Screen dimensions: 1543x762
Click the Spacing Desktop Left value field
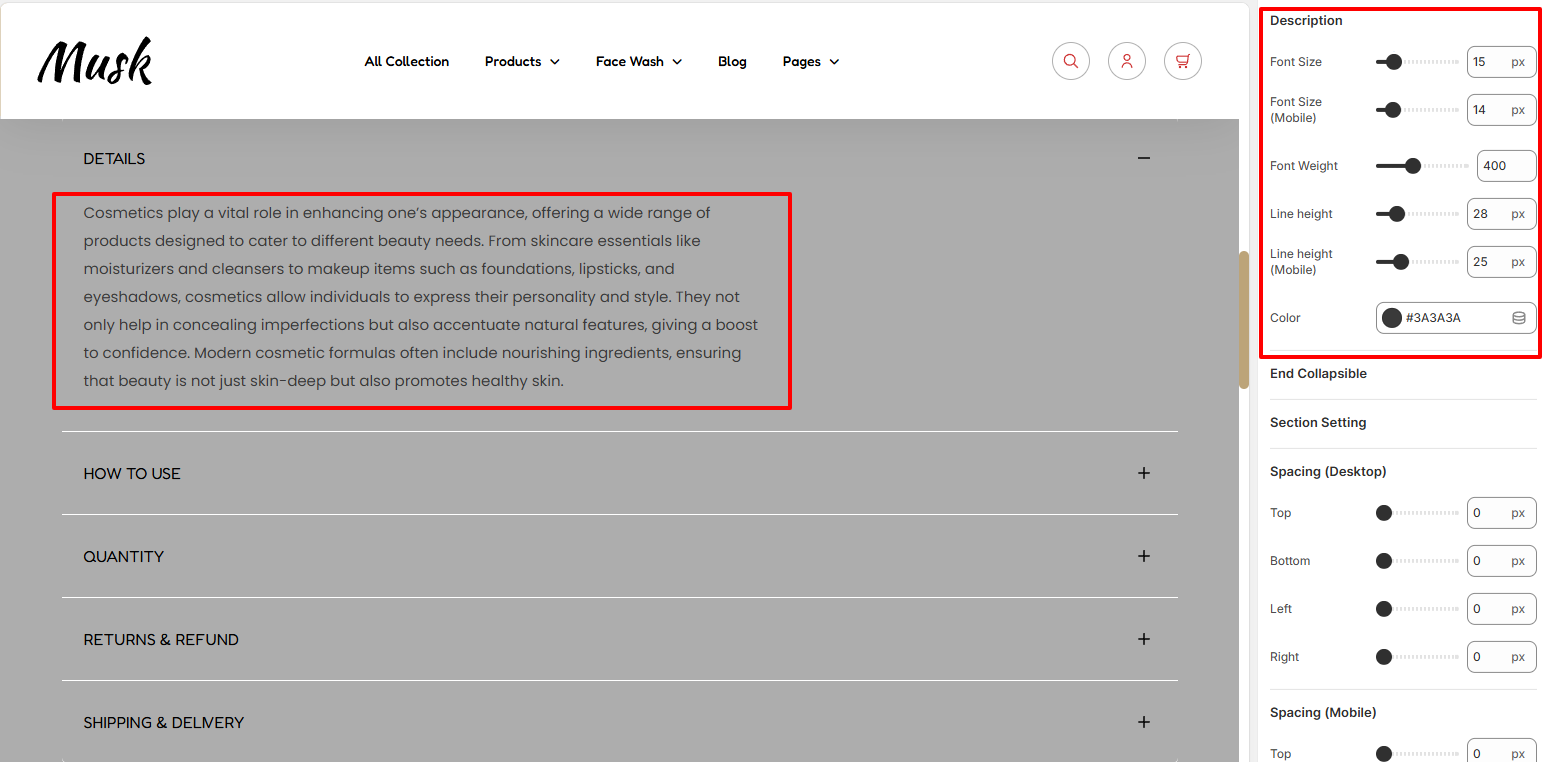click(x=1501, y=609)
